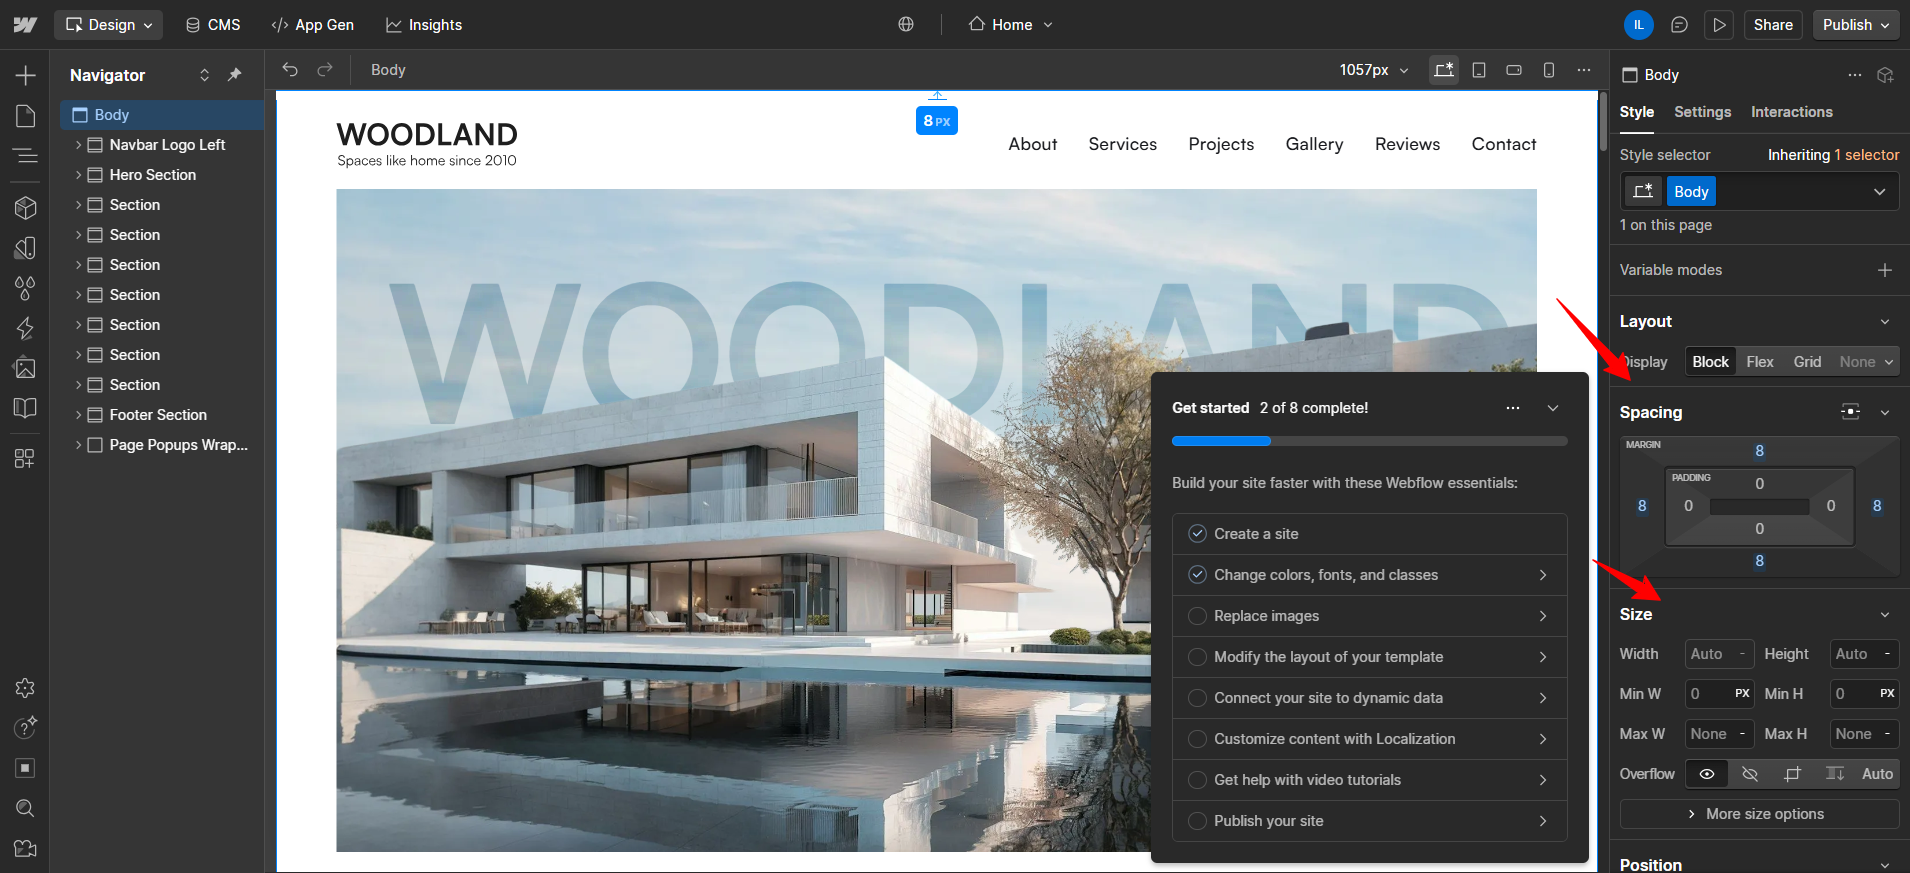Open the Body element options ellipsis

(x=1855, y=75)
